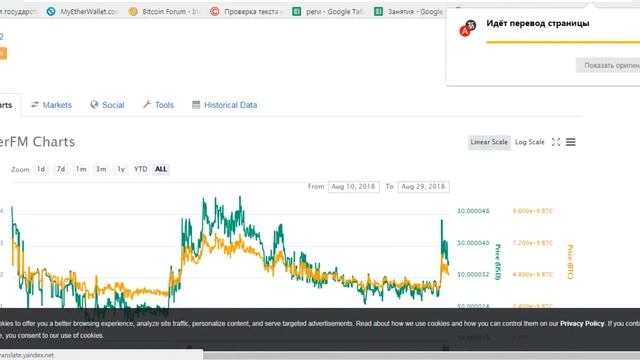Switch to the Social tab
The height and width of the screenshot is (360, 640).
pos(107,105)
